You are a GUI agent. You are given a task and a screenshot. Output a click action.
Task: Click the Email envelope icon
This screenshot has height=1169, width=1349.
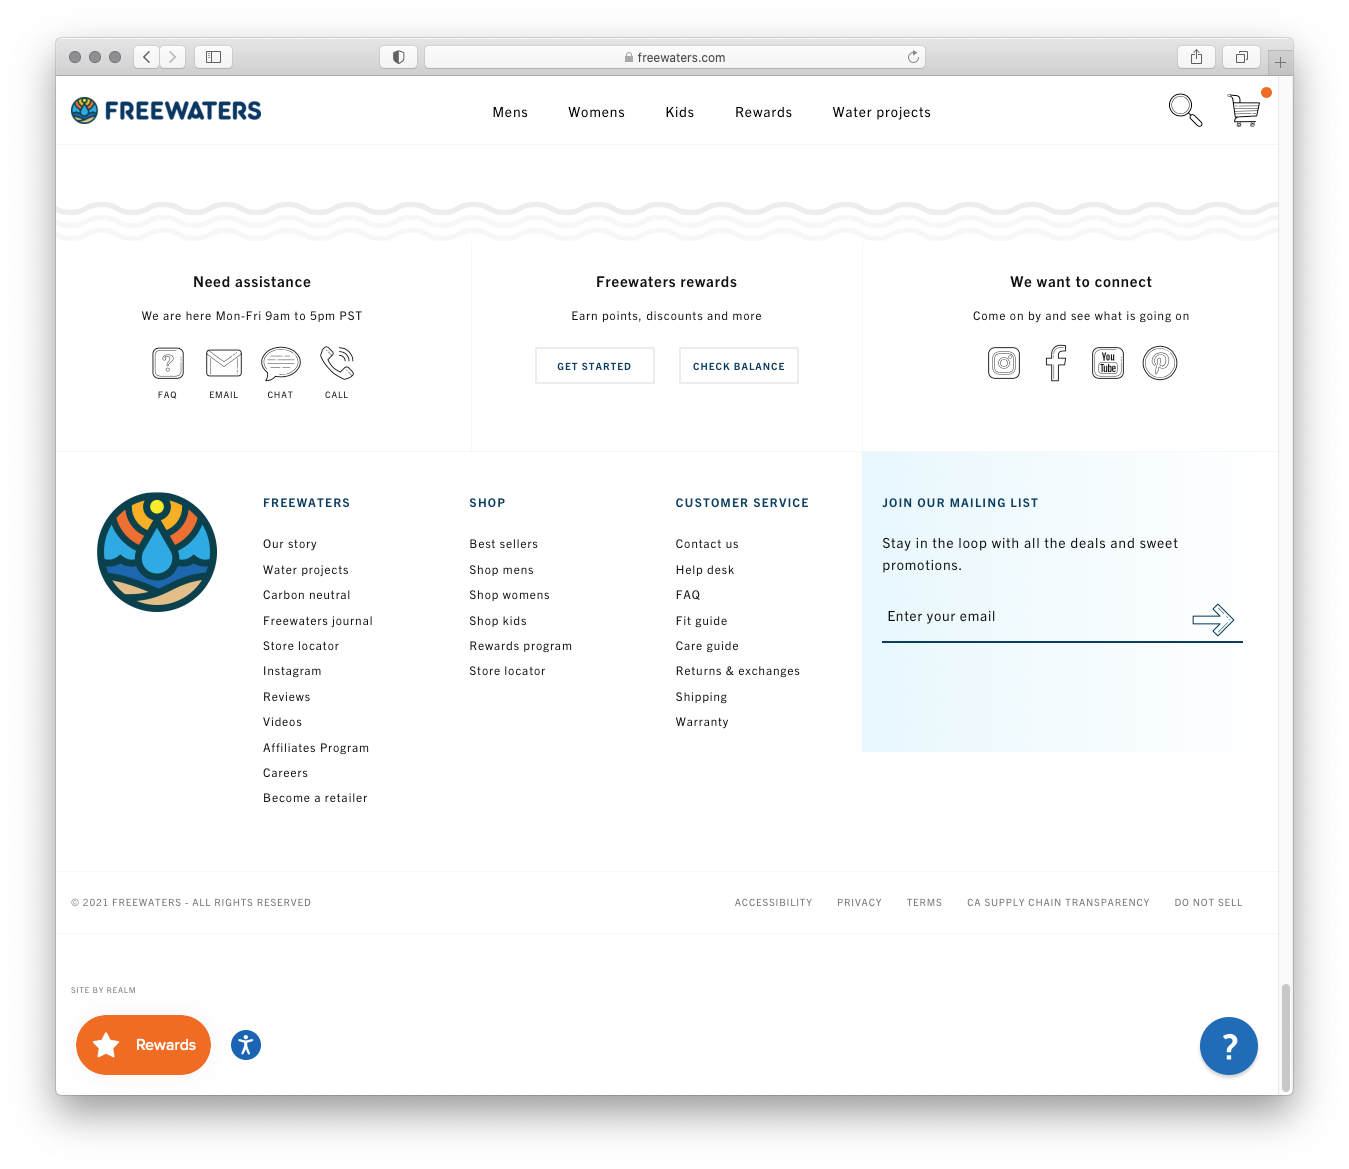click(x=224, y=363)
